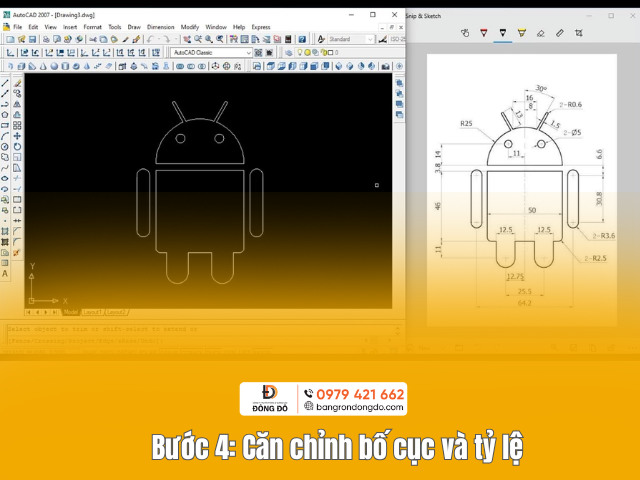Click the Zoom Realtime magnifier icon
640x480 pixels.
click(198, 39)
